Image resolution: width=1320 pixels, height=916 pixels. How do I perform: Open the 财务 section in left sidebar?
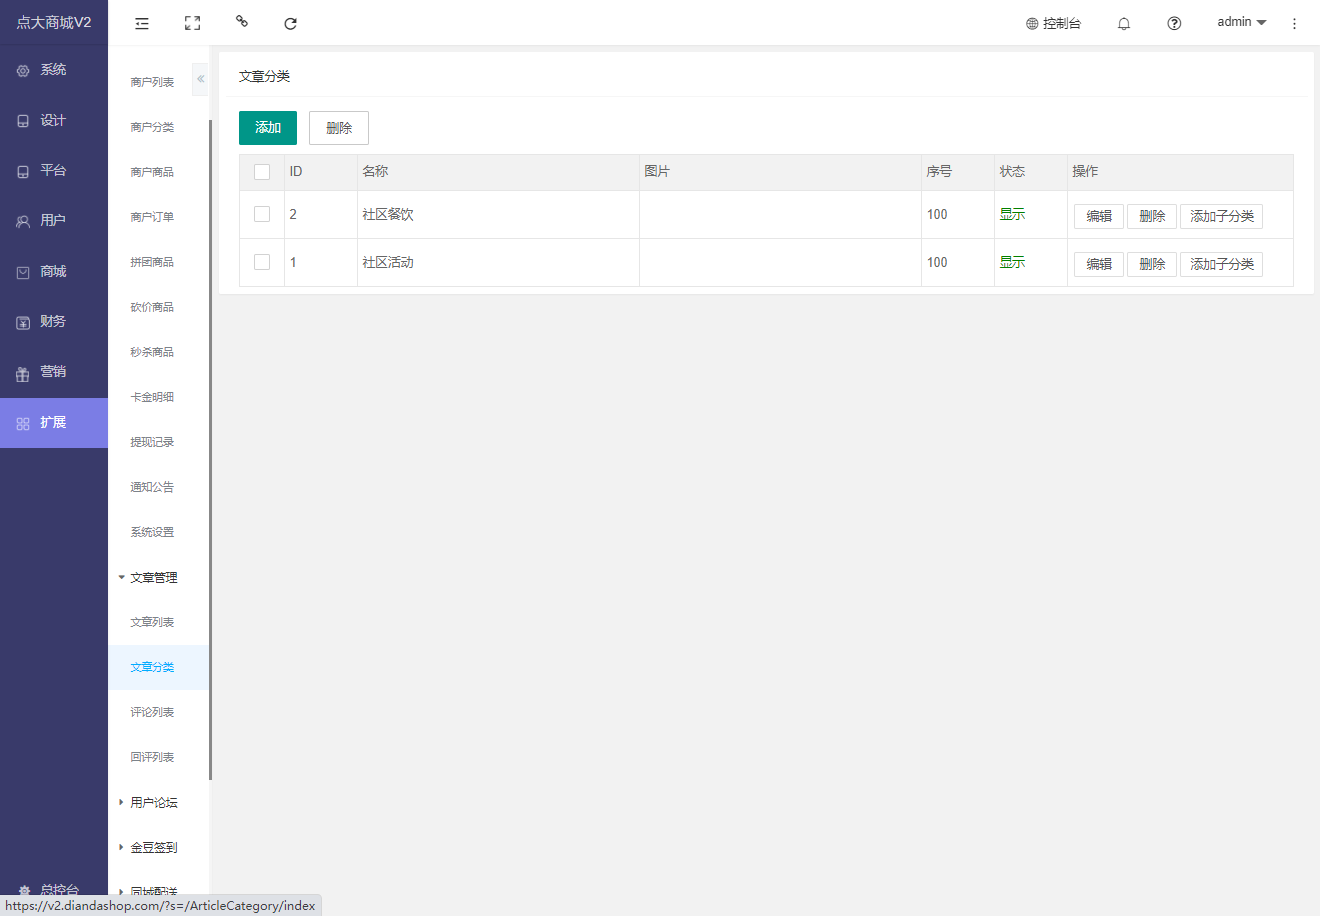click(x=54, y=321)
